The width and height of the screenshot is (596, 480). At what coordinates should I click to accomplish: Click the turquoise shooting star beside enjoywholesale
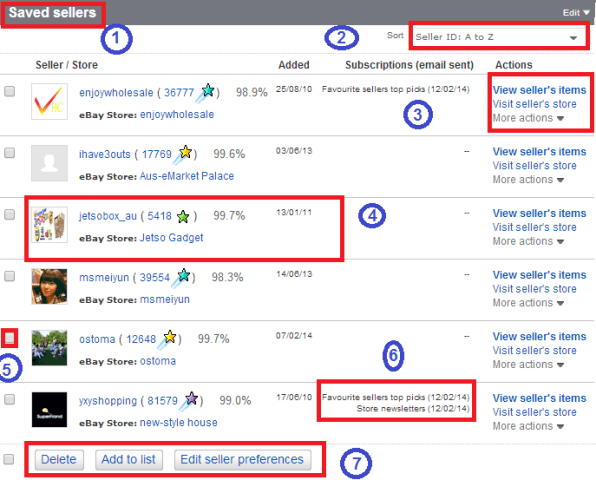click(206, 93)
